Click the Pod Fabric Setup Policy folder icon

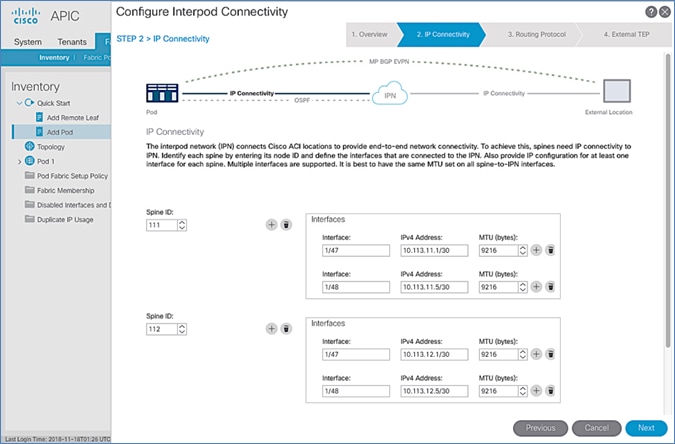[29, 175]
